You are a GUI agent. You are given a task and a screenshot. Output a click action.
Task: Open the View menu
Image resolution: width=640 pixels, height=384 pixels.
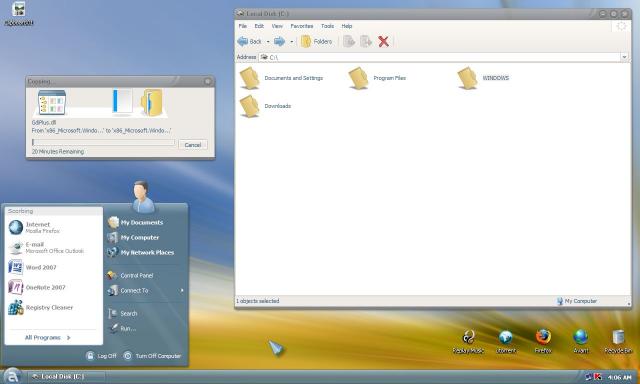pyautogui.click(x=277, y=26)
